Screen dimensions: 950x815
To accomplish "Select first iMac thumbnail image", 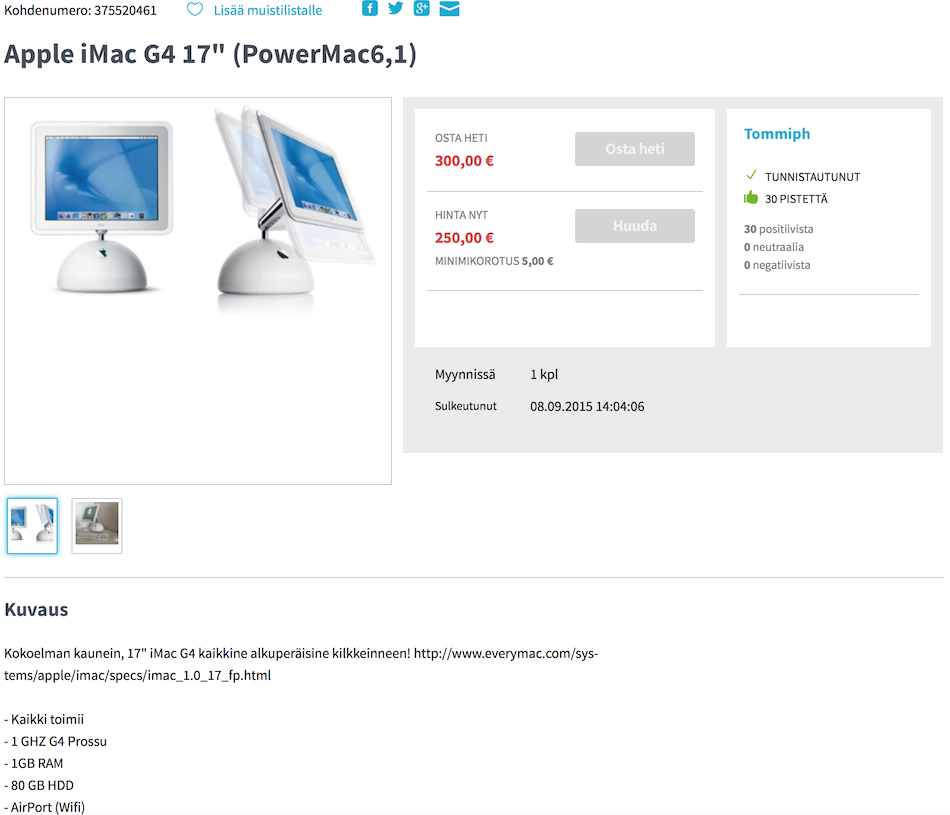I will 33,526.
